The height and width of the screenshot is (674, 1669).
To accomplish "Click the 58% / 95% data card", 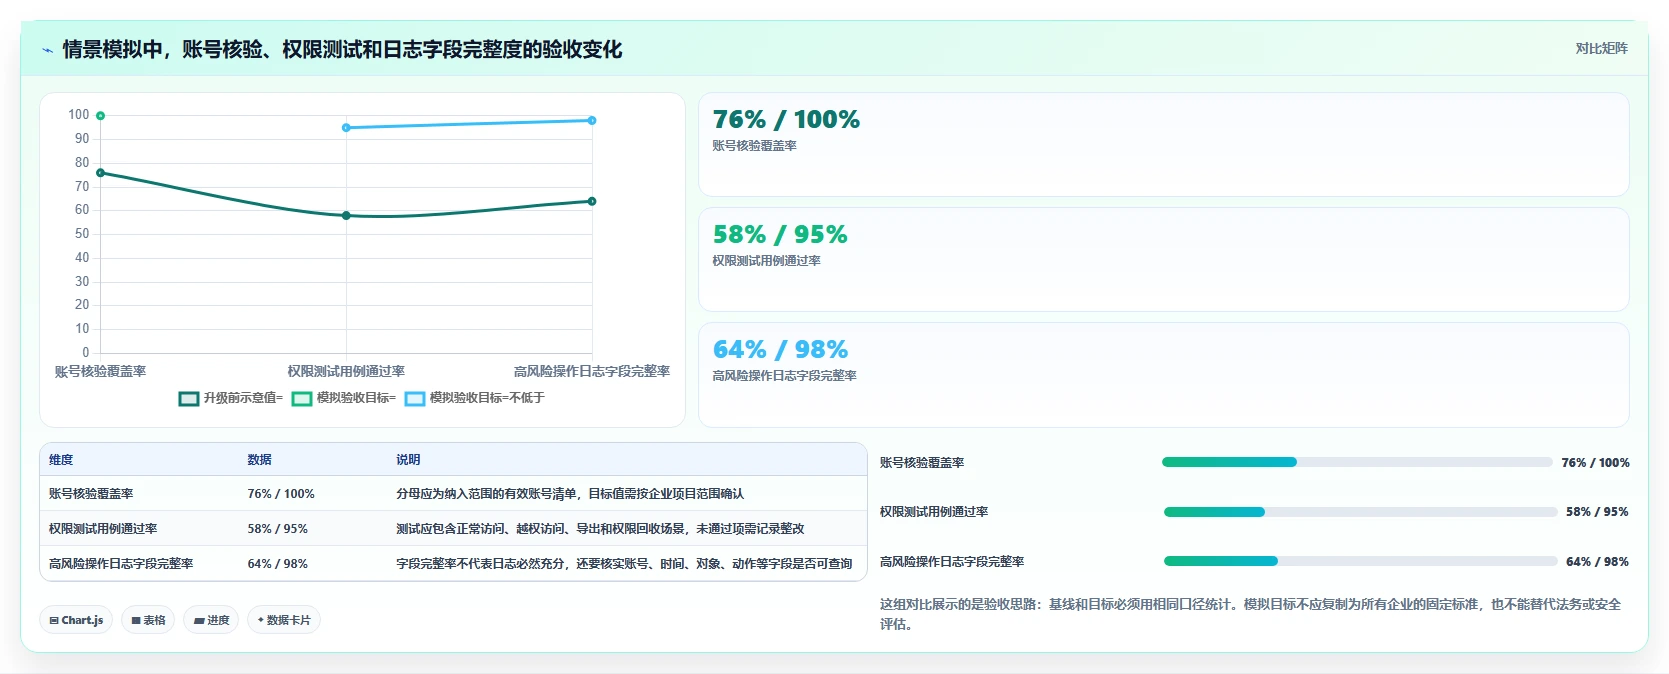I will [x=1163, y=260].
